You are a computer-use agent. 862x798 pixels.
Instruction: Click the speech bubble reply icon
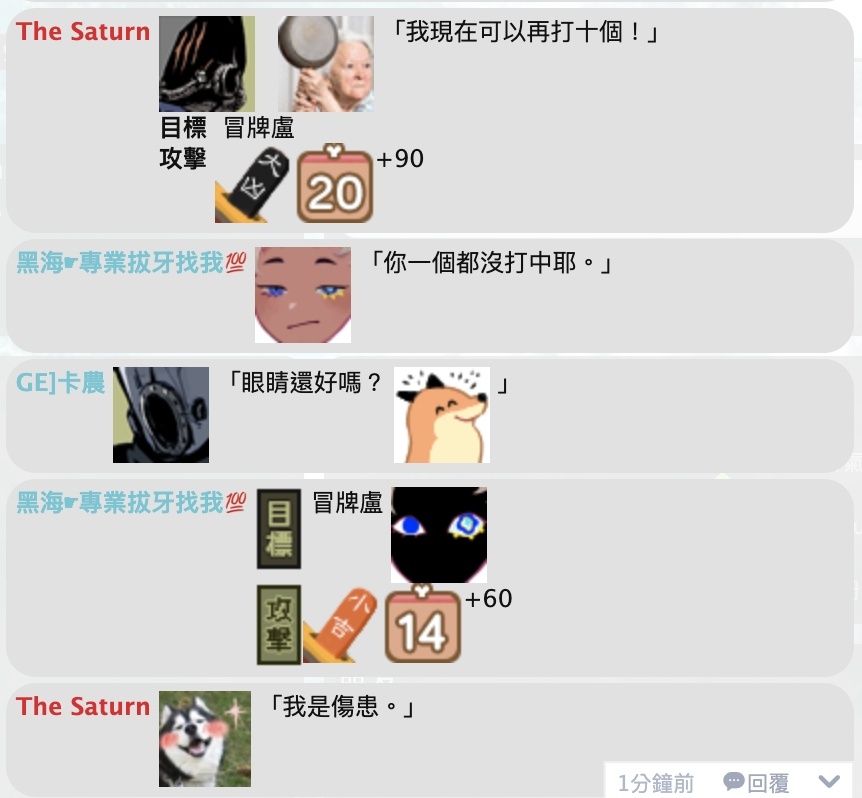tap(733, 781)
